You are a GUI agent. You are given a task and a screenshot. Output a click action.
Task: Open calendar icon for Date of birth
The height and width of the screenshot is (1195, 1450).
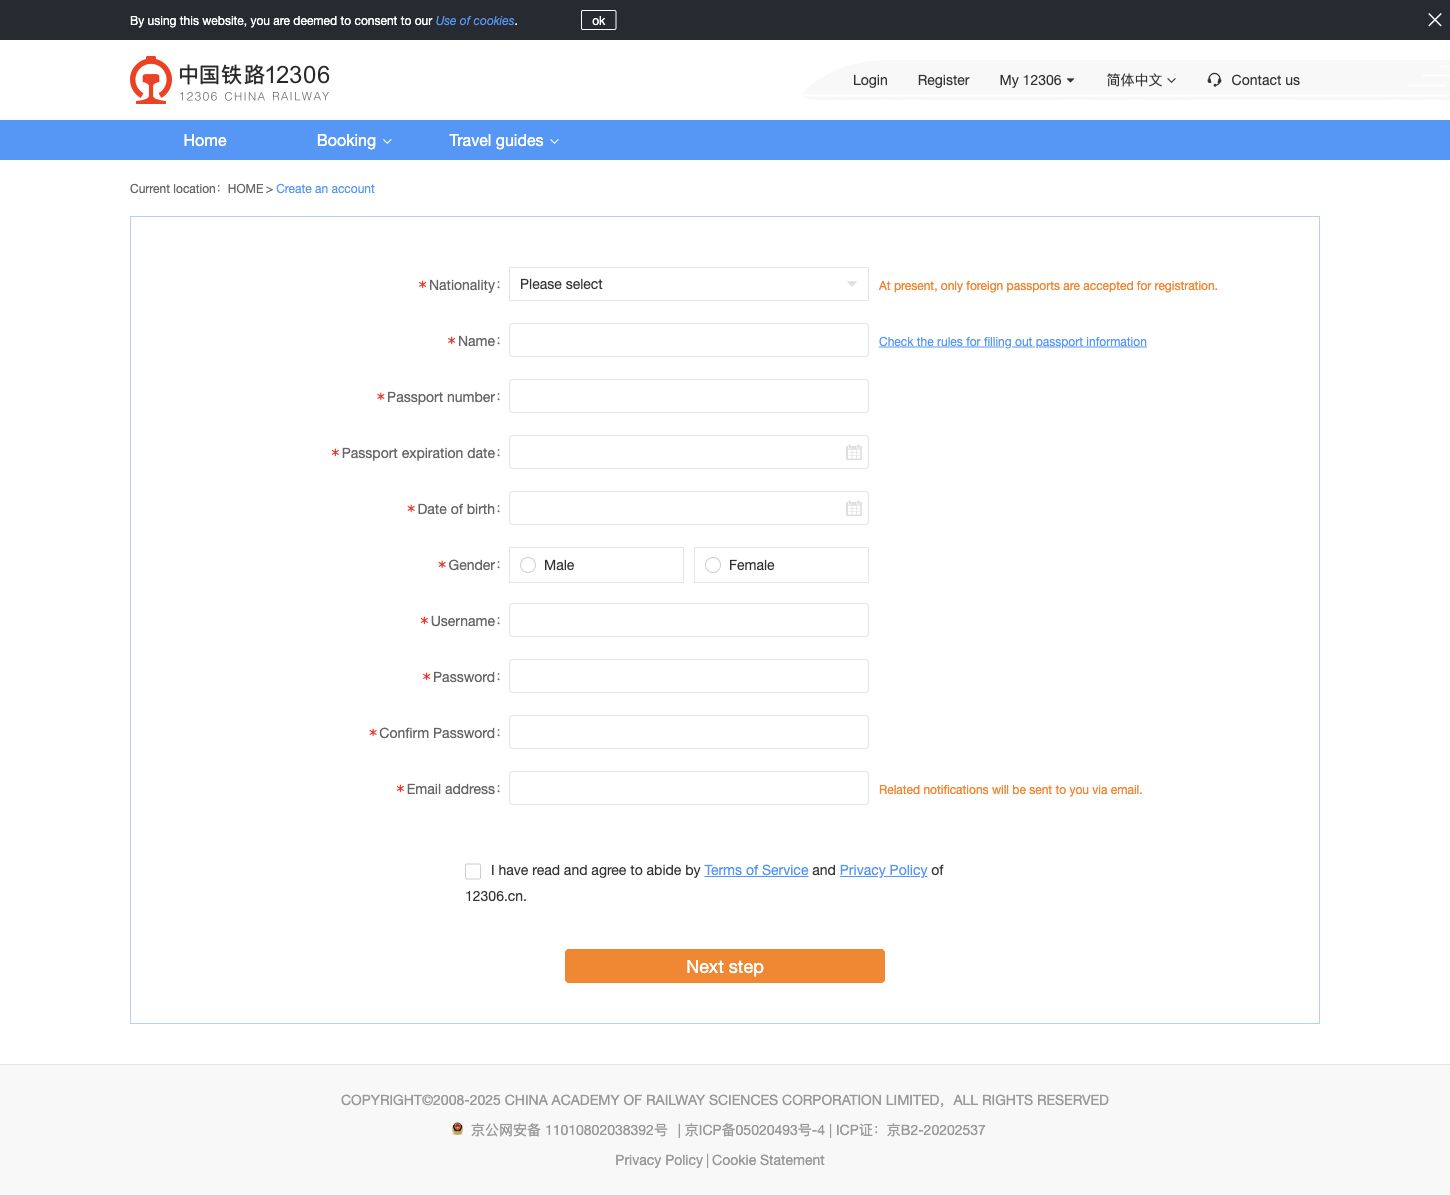(x=853, y=509)
